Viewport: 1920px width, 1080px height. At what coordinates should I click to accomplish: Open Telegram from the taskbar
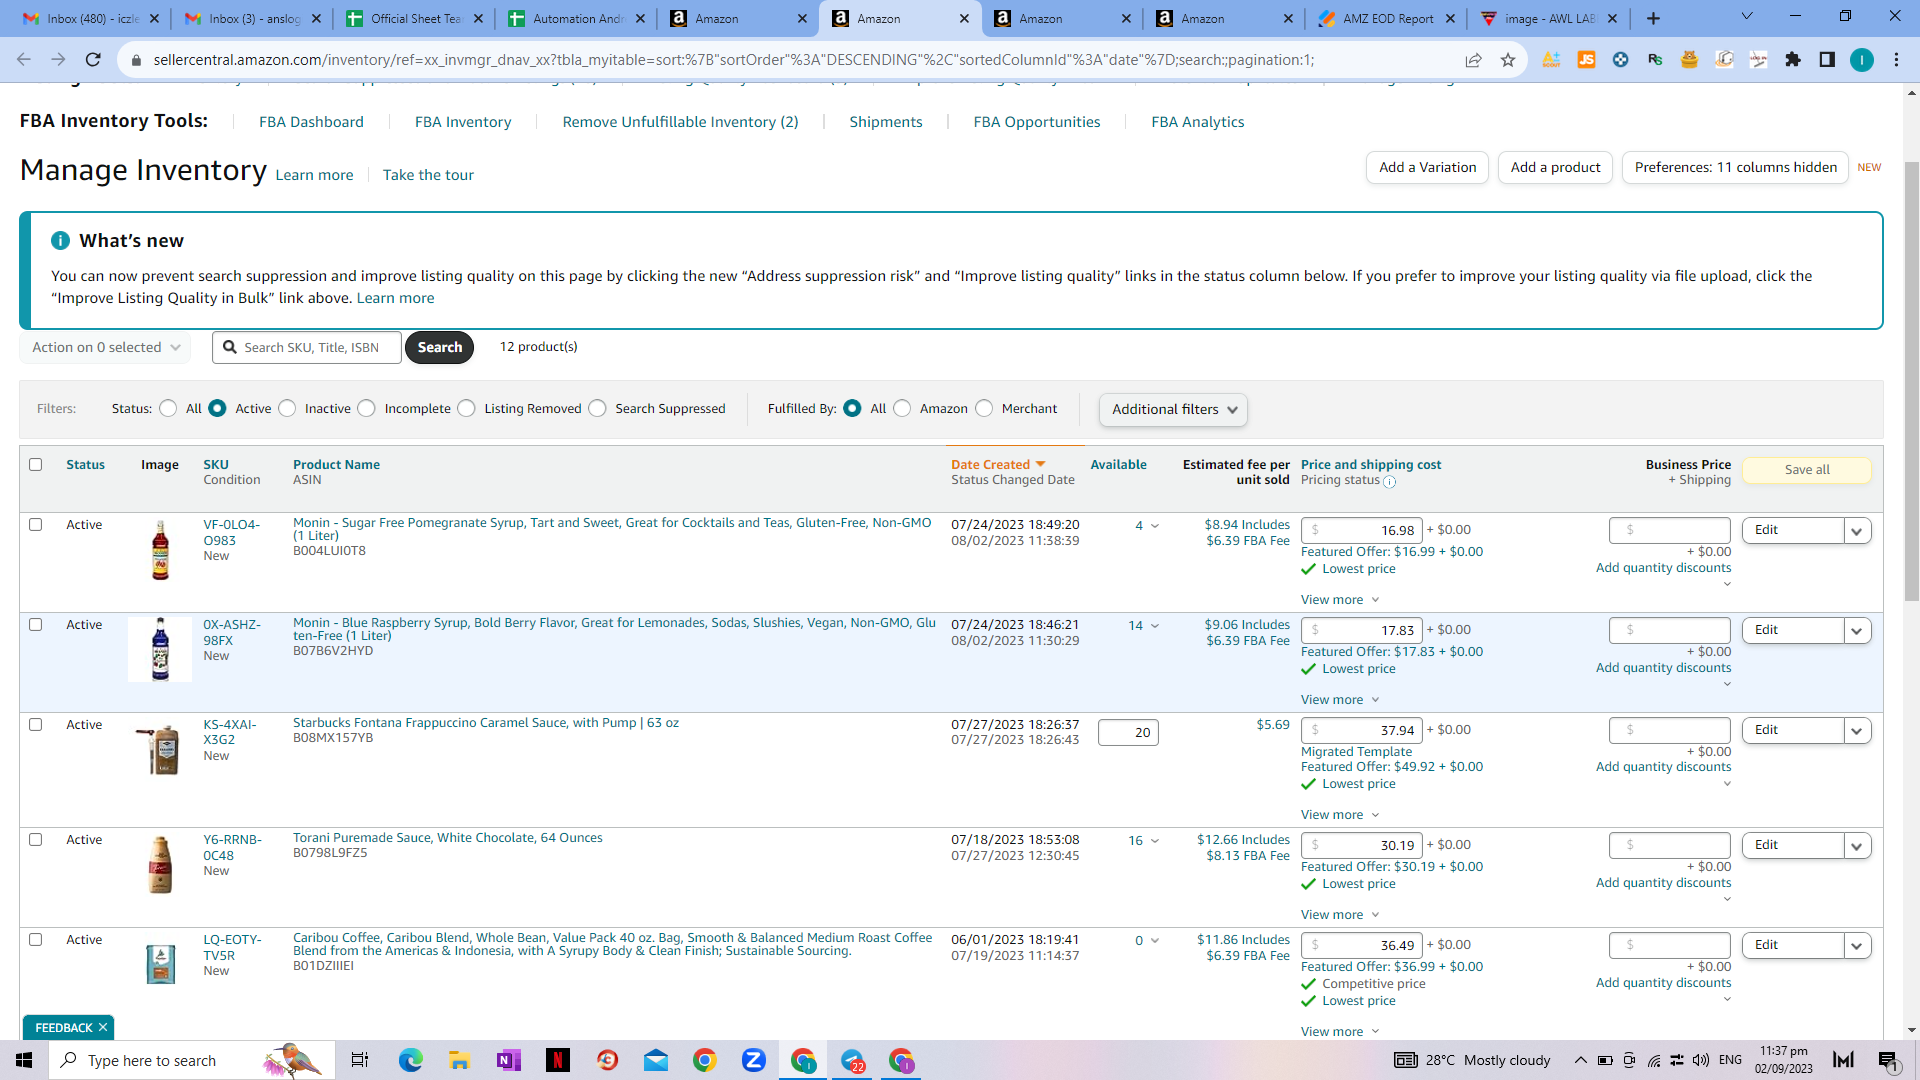pyautogui.click(x=852, y=1060)
